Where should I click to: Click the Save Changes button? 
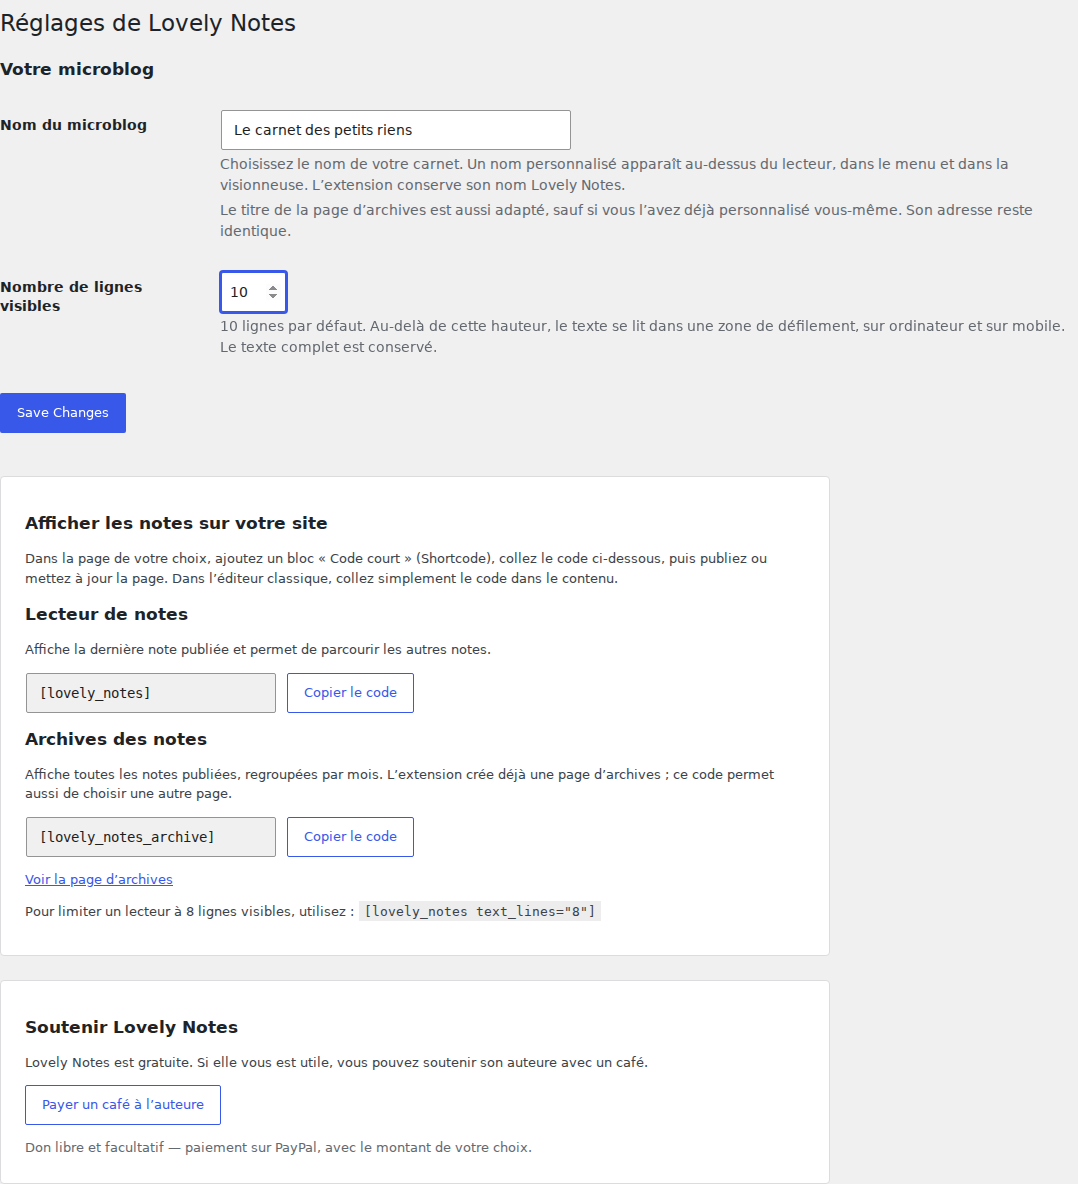[x=63, y=413]
